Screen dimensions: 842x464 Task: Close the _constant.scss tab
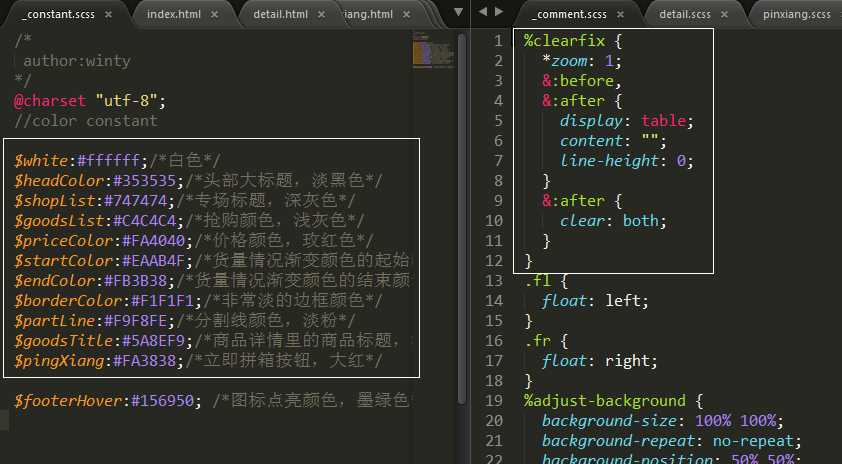108,14
